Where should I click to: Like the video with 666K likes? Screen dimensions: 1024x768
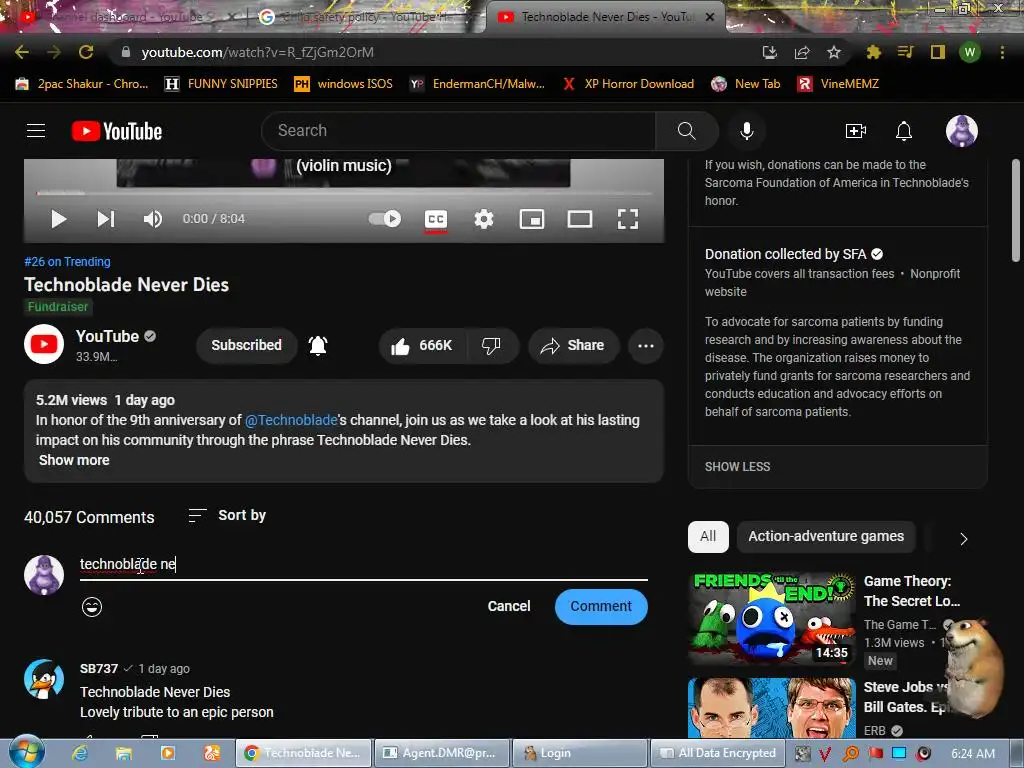[x=422, y=345]
